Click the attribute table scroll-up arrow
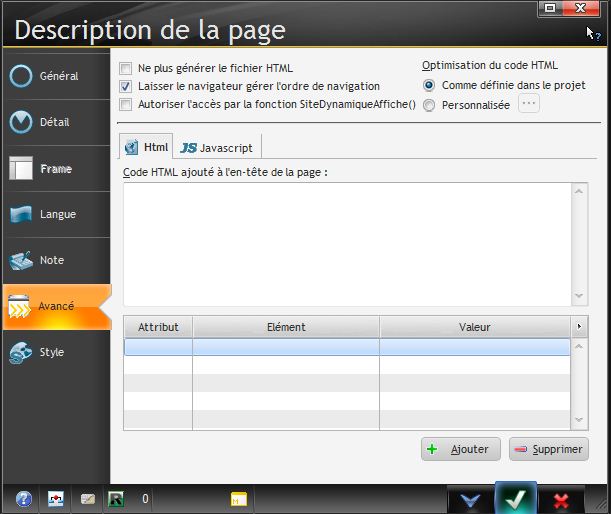 (579, 346)
